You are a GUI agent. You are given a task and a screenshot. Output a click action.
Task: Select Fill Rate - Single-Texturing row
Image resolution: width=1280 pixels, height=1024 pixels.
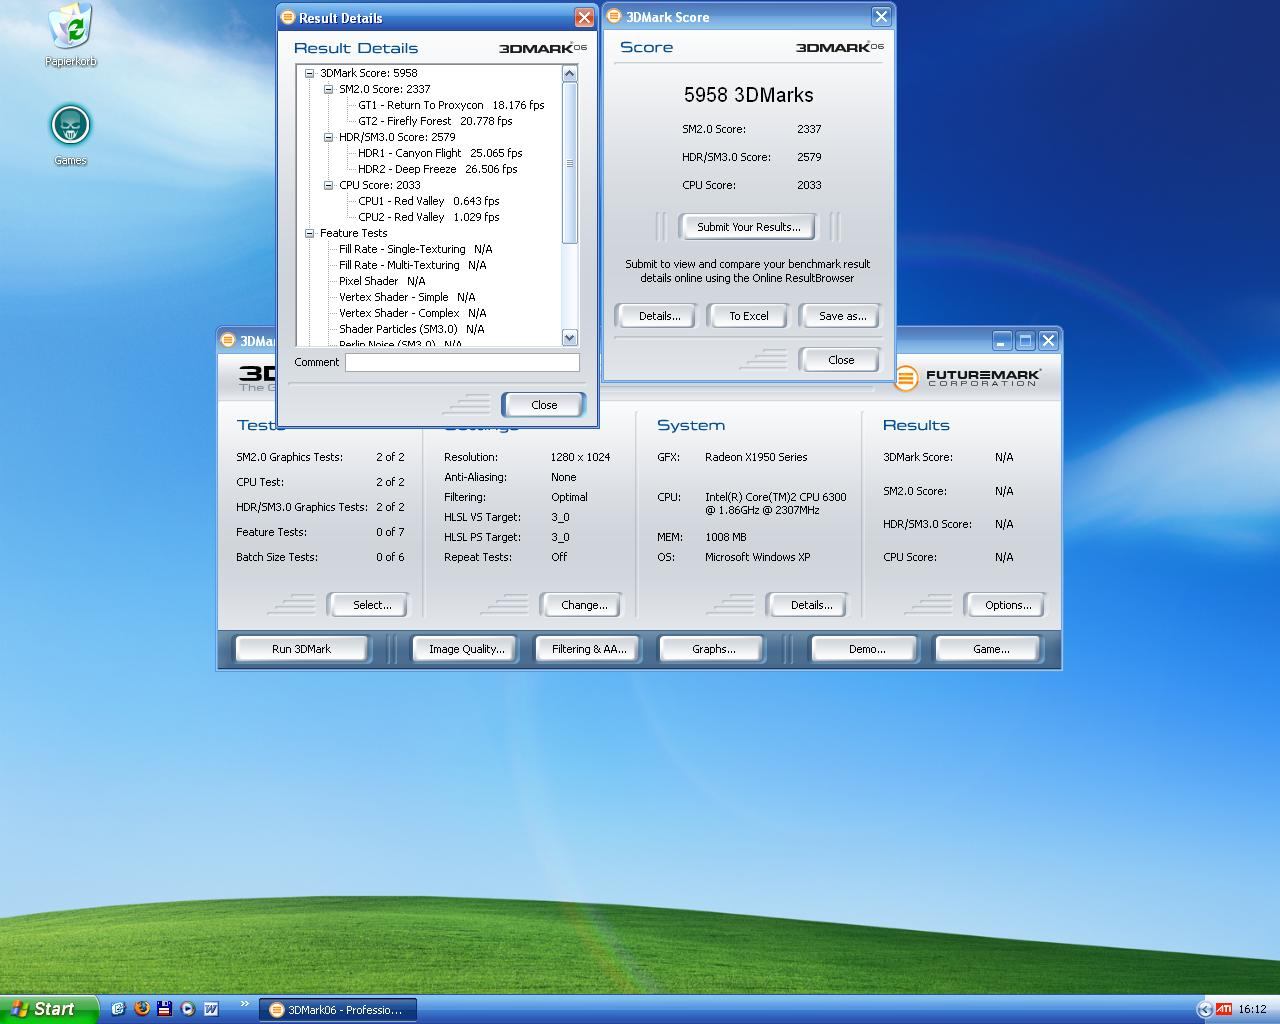click(x=416, y=249)
